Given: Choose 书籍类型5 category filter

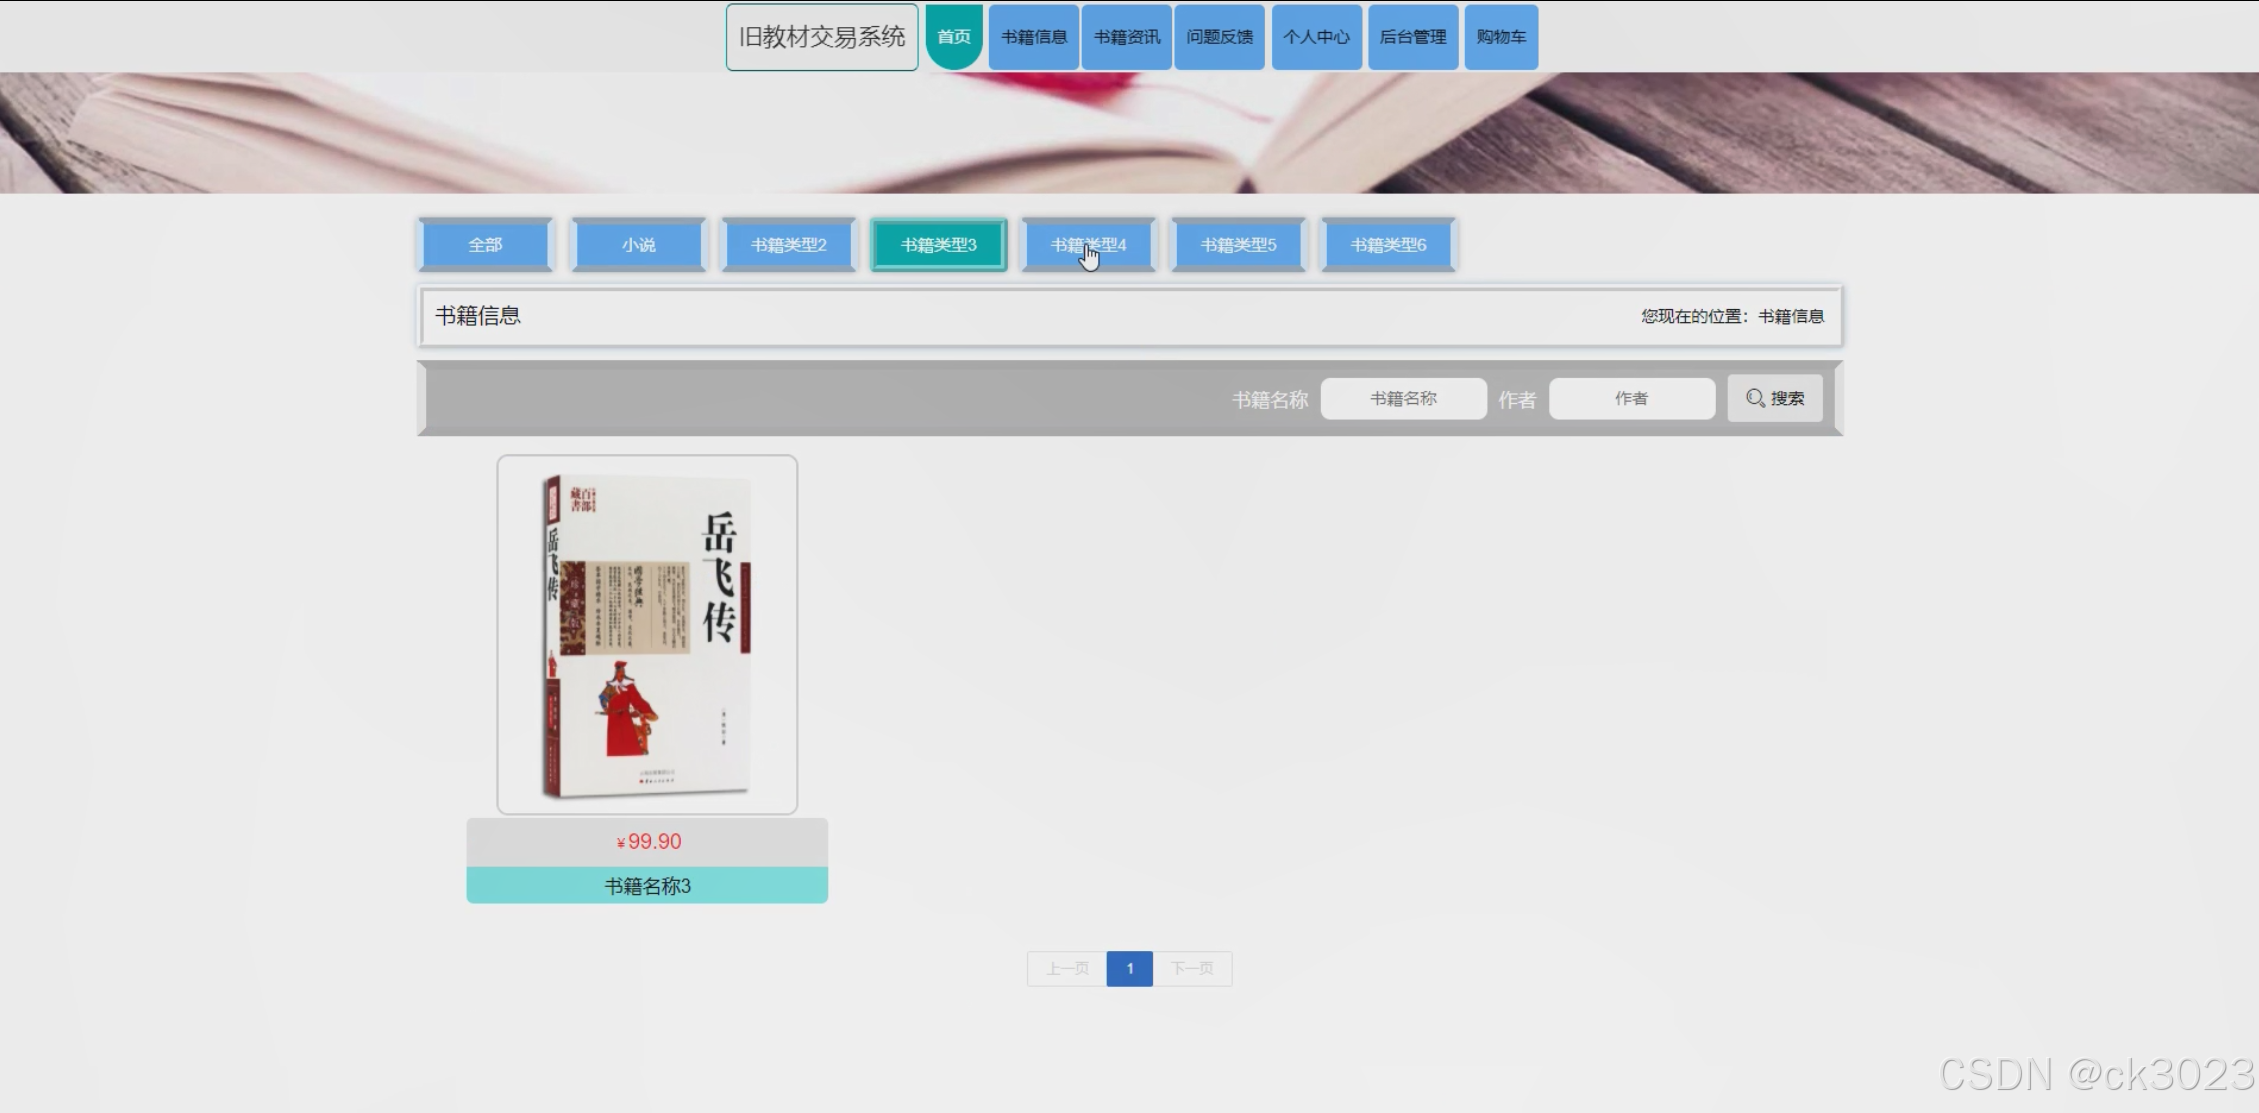Looking at the screenshot, I should tap(1238, 245).
